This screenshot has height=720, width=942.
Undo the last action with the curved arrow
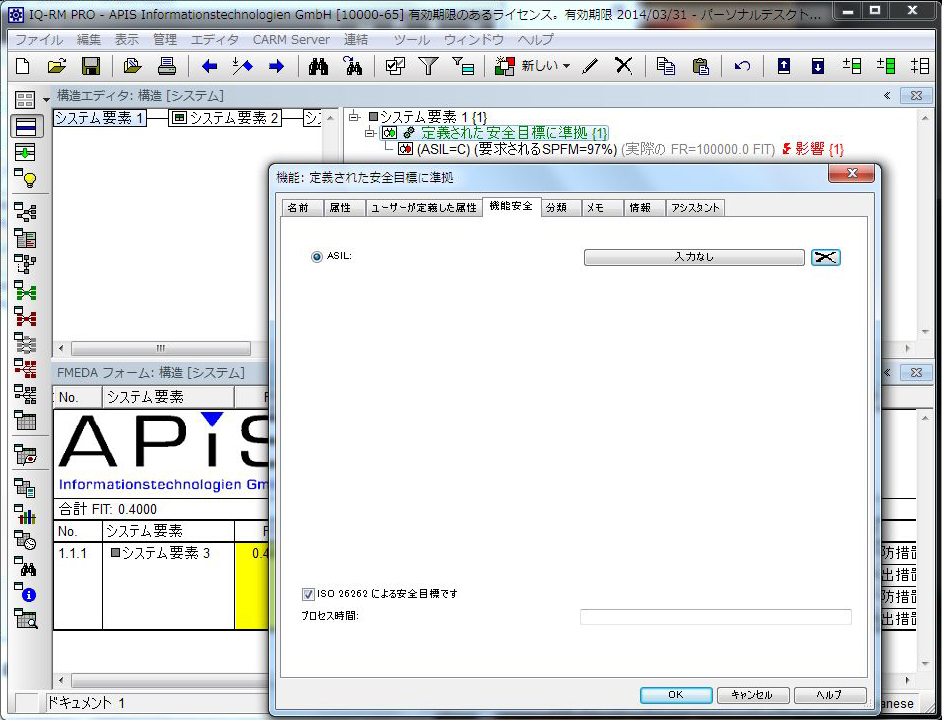(743, 66)
